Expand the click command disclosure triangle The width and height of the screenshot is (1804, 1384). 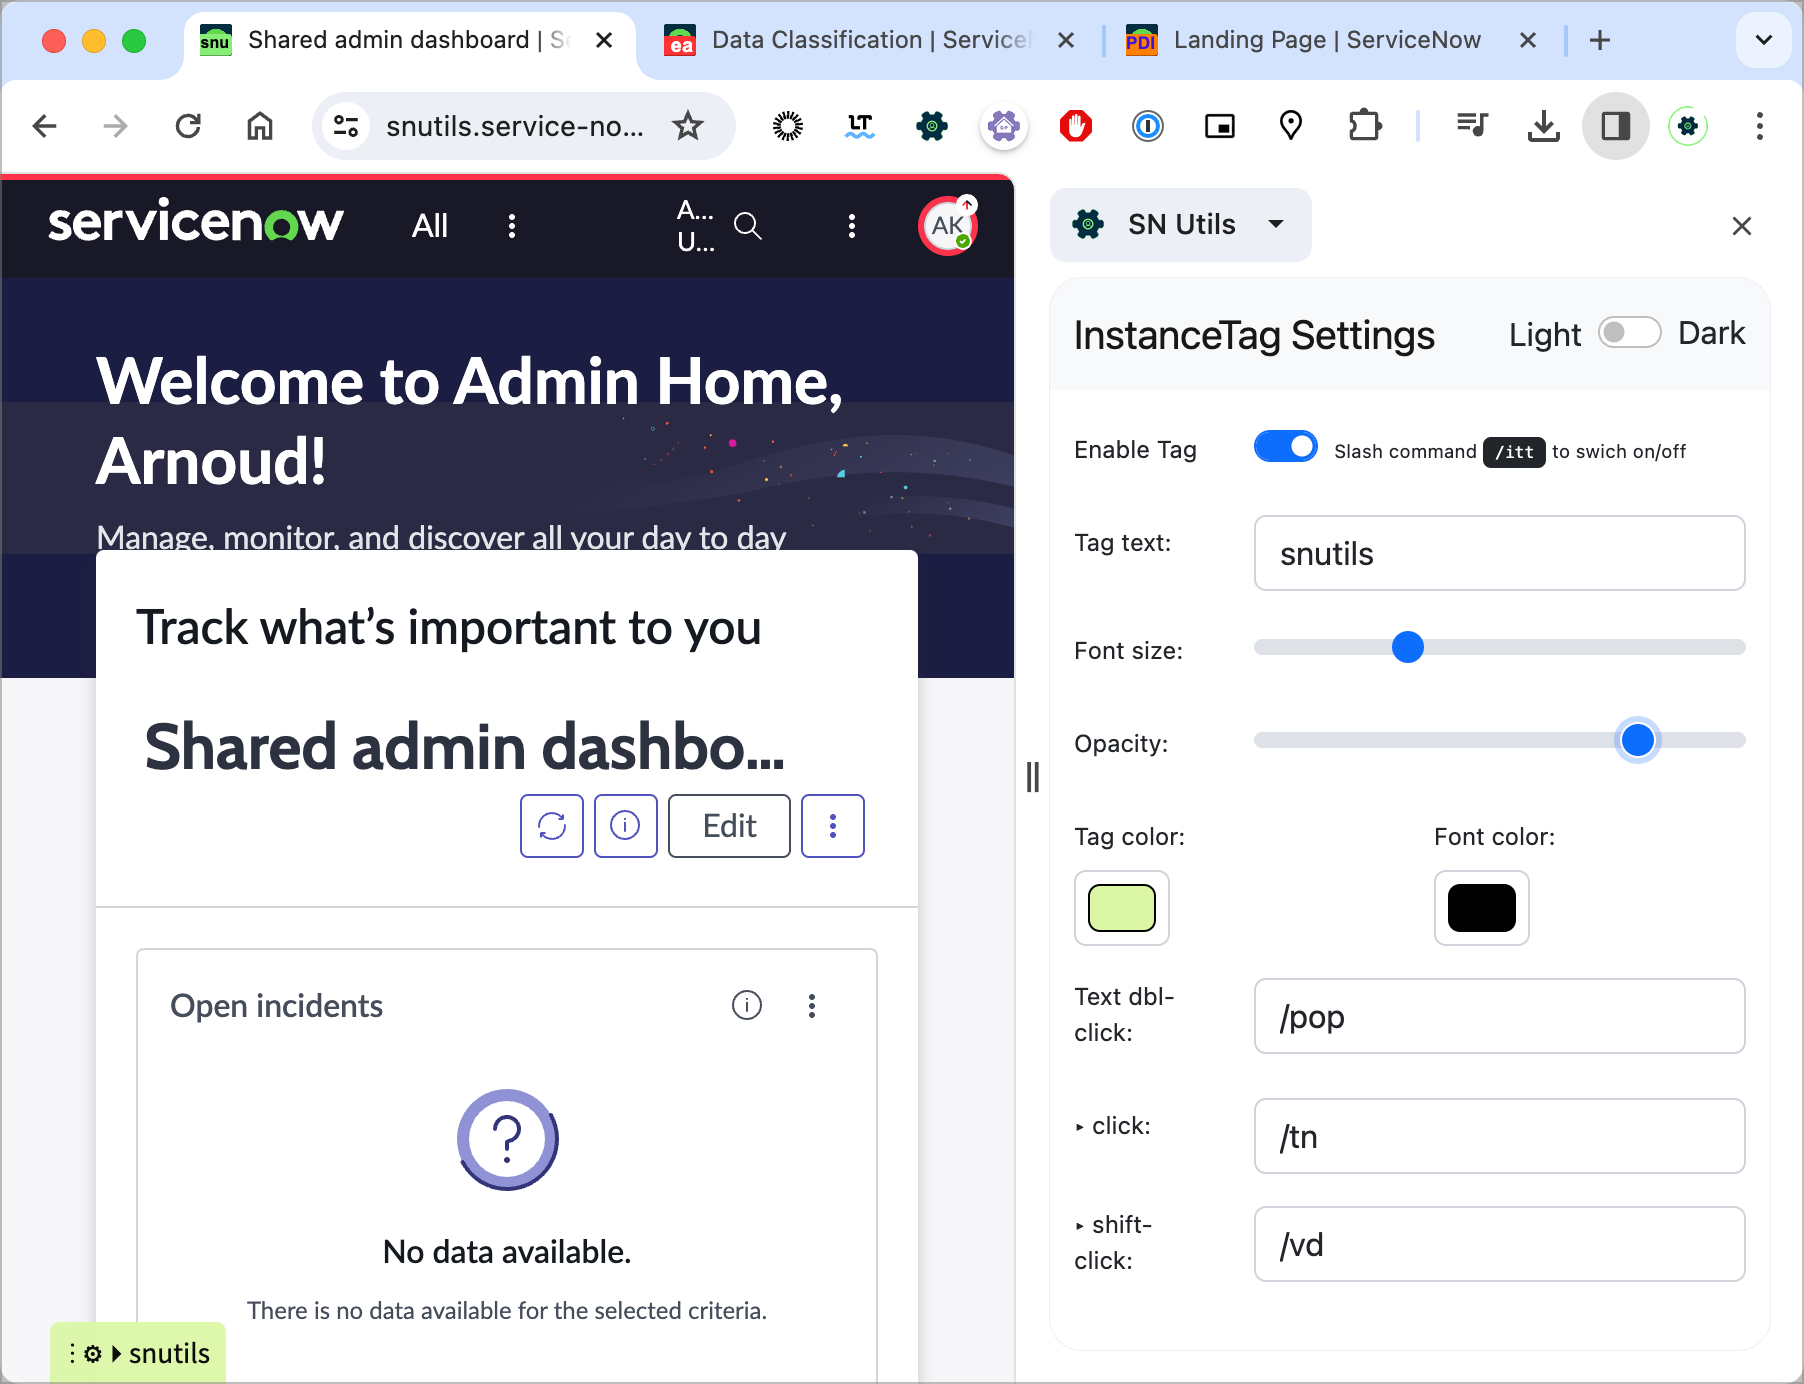click(1080, 1127)
